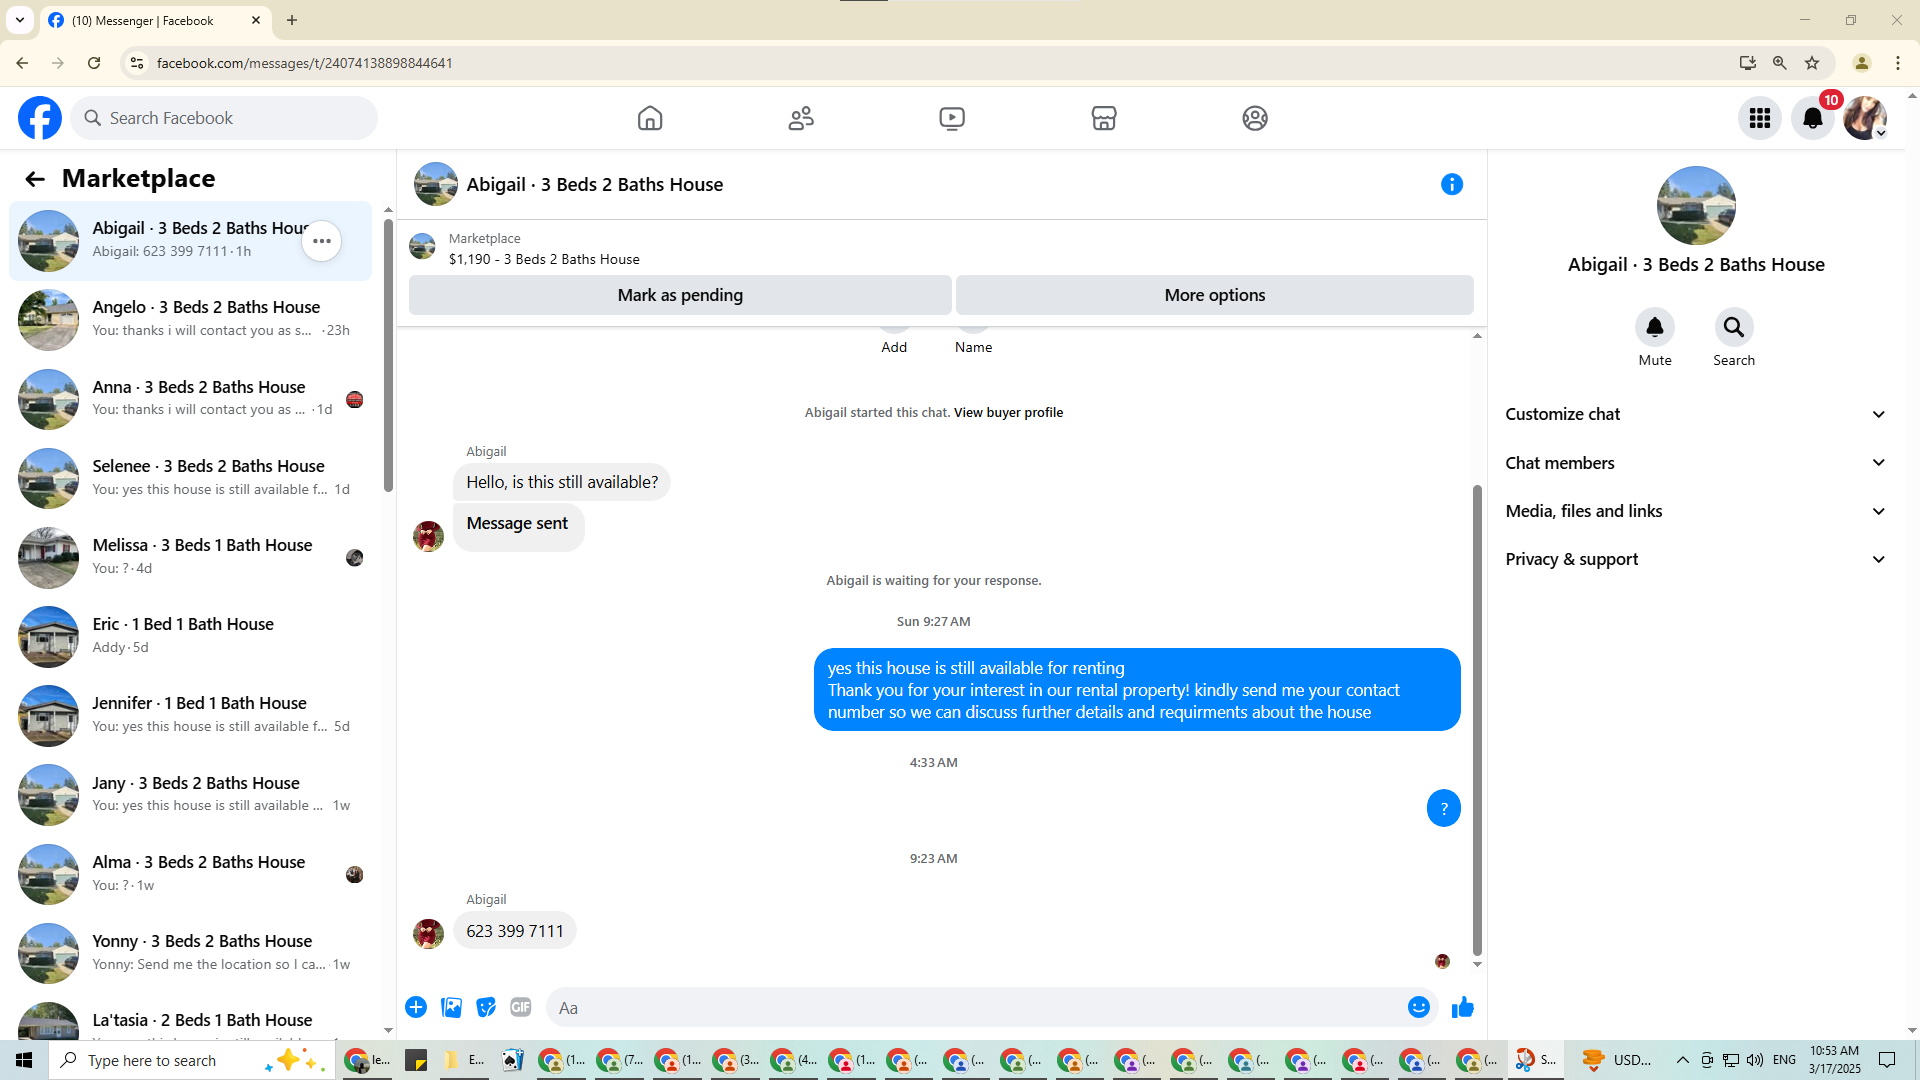Click the chat list scrollbar thumb
The width and height of the screenshot is (1920, 1080).
388,355
